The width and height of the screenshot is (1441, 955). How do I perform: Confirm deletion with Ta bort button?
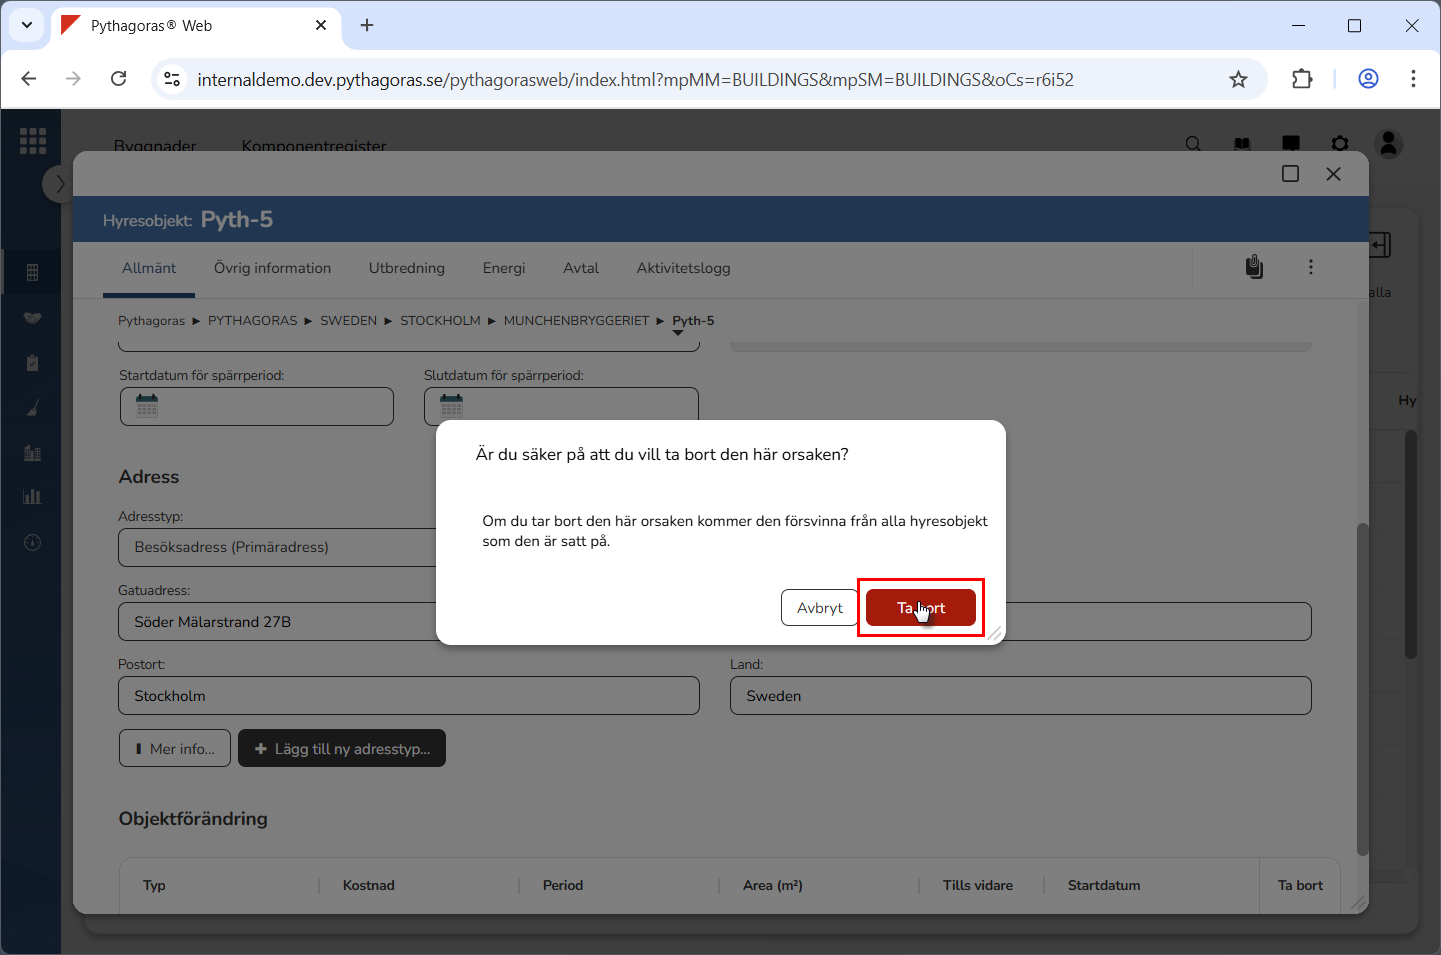coord(920,608)
